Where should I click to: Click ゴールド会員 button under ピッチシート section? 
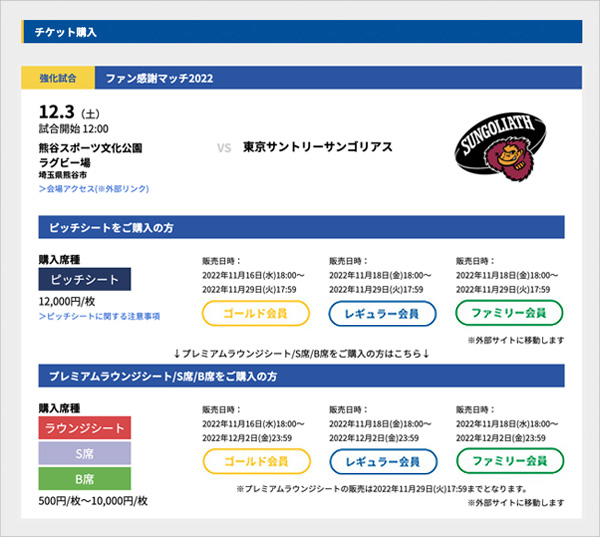256,313
